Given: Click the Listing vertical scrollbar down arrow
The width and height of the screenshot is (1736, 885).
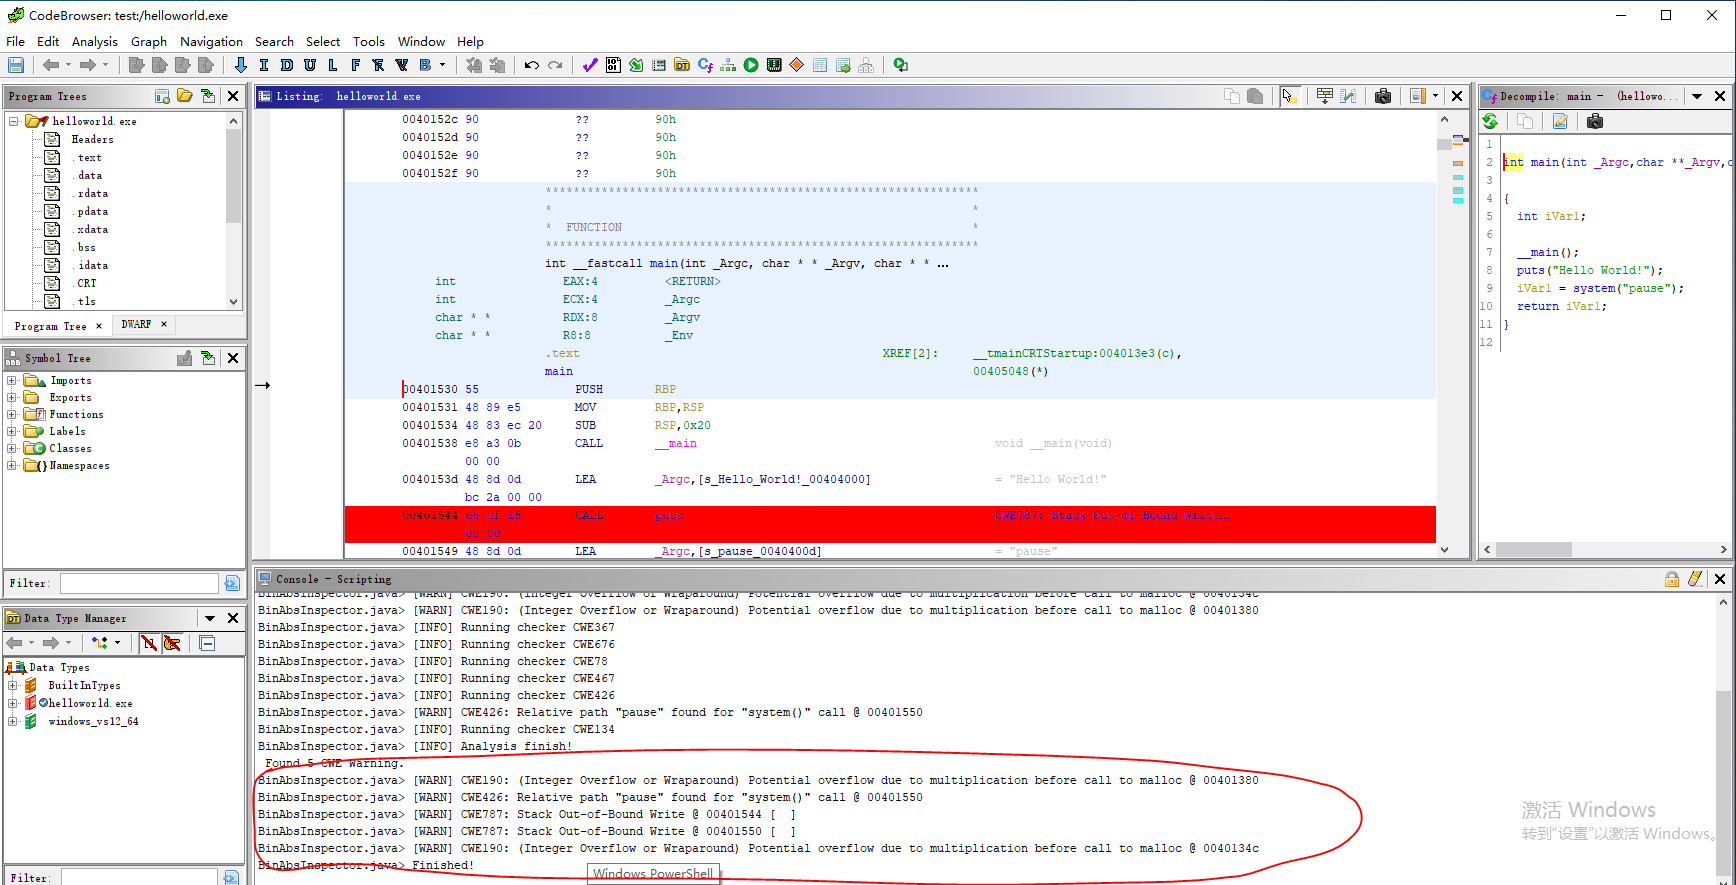Looking at the screenshot, I should tap(1444, 550).
